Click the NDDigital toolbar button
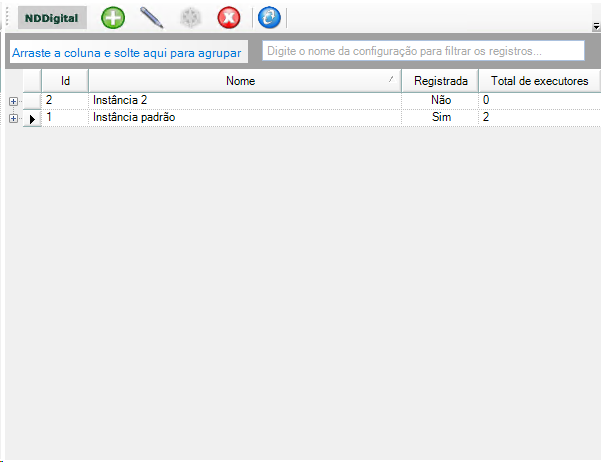The image size is (601, 462). 52,18
